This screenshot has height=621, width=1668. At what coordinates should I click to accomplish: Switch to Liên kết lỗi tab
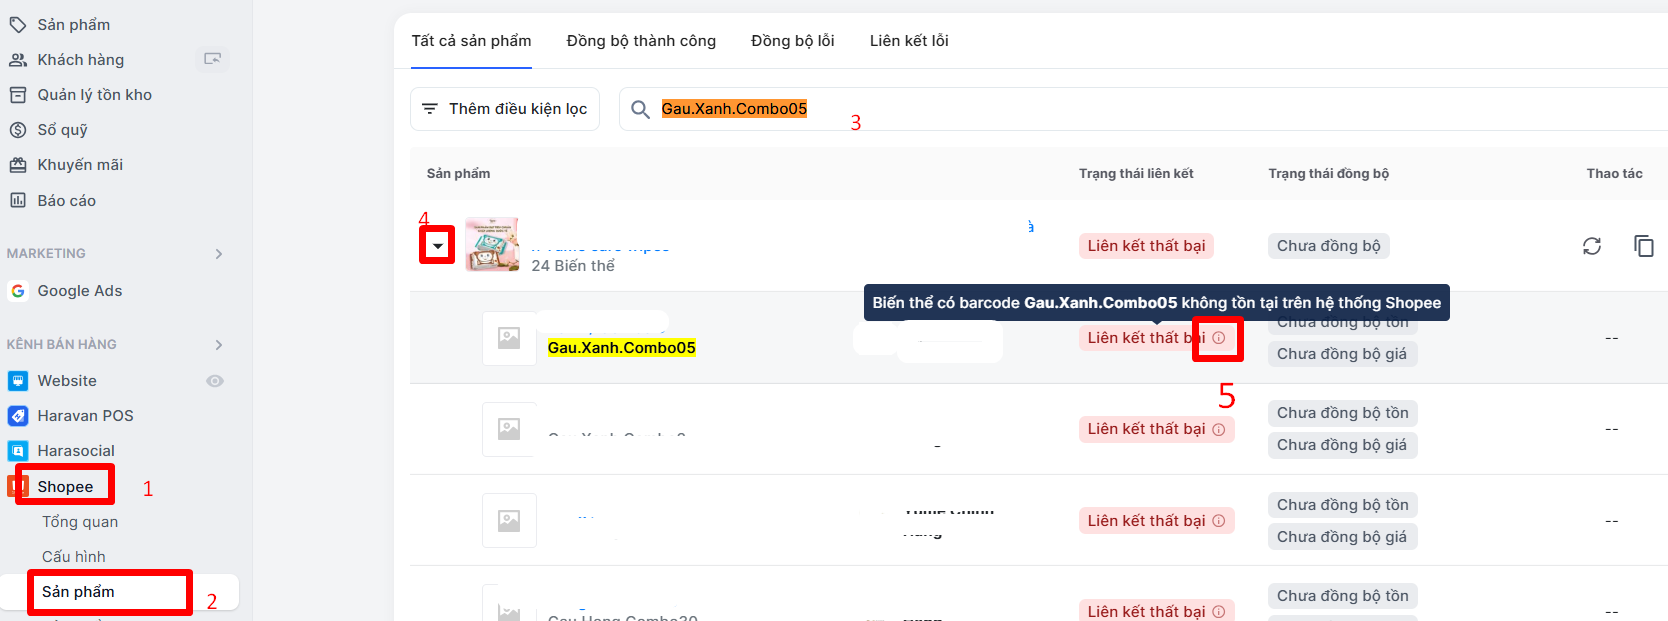click(x=909, y=41)
